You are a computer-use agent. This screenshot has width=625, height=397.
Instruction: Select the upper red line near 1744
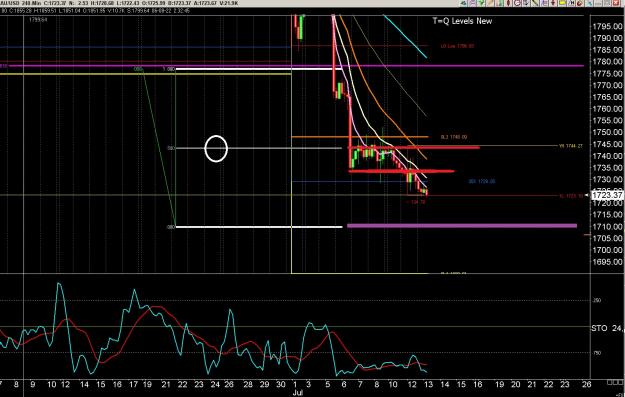coord(414,147)
